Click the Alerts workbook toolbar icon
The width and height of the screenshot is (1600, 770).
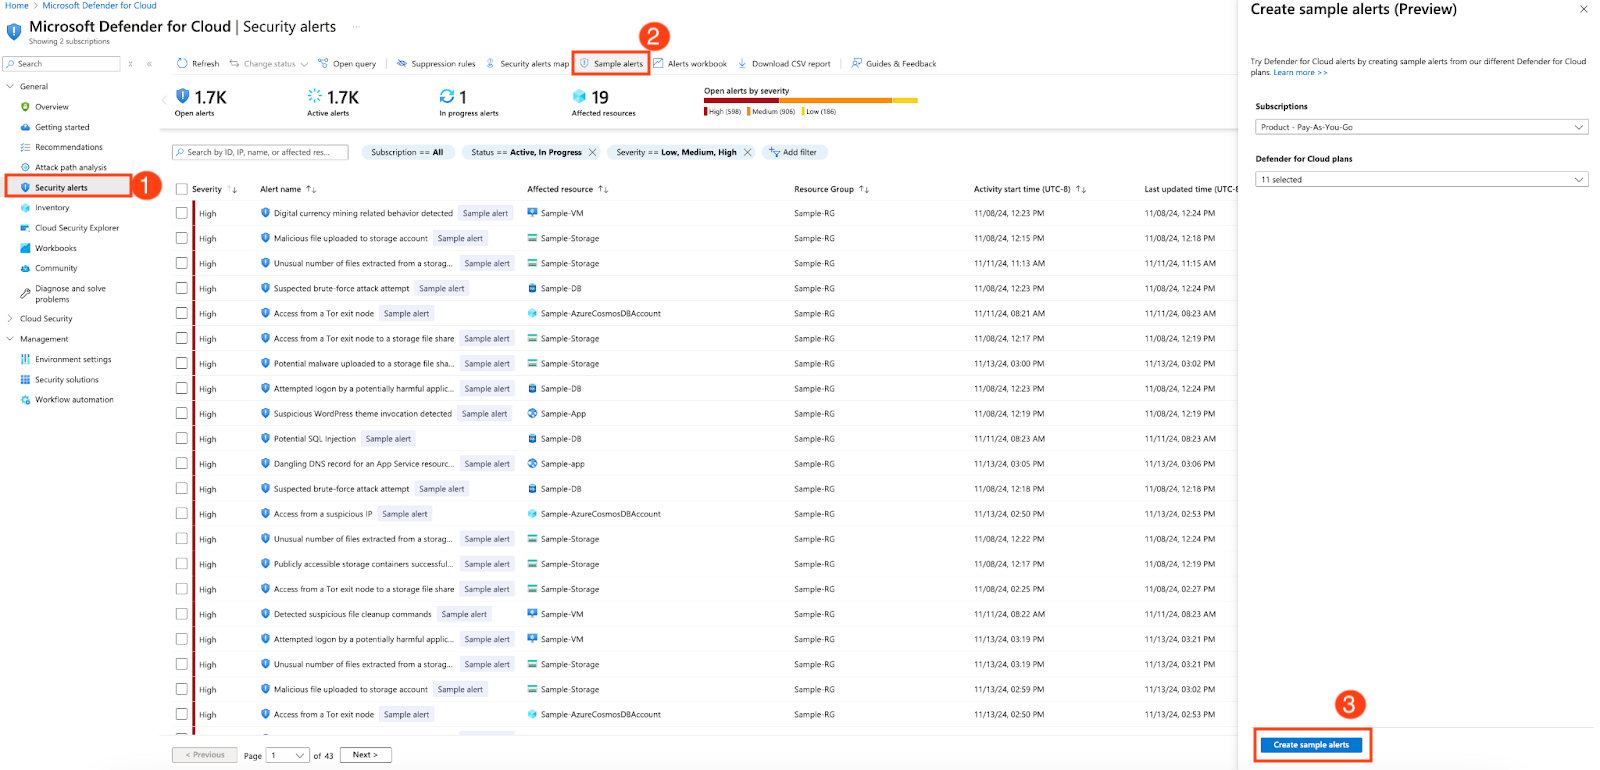(x=659, y=64)
